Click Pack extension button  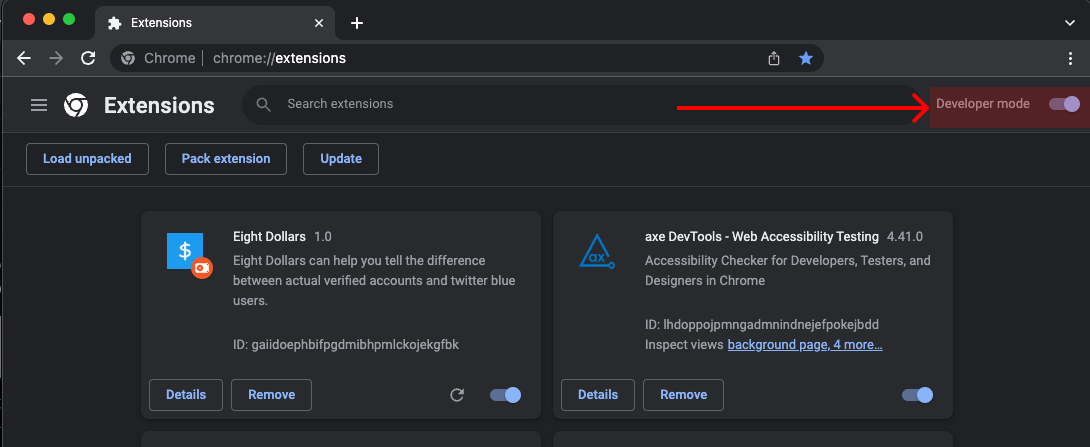pos(226,159)
